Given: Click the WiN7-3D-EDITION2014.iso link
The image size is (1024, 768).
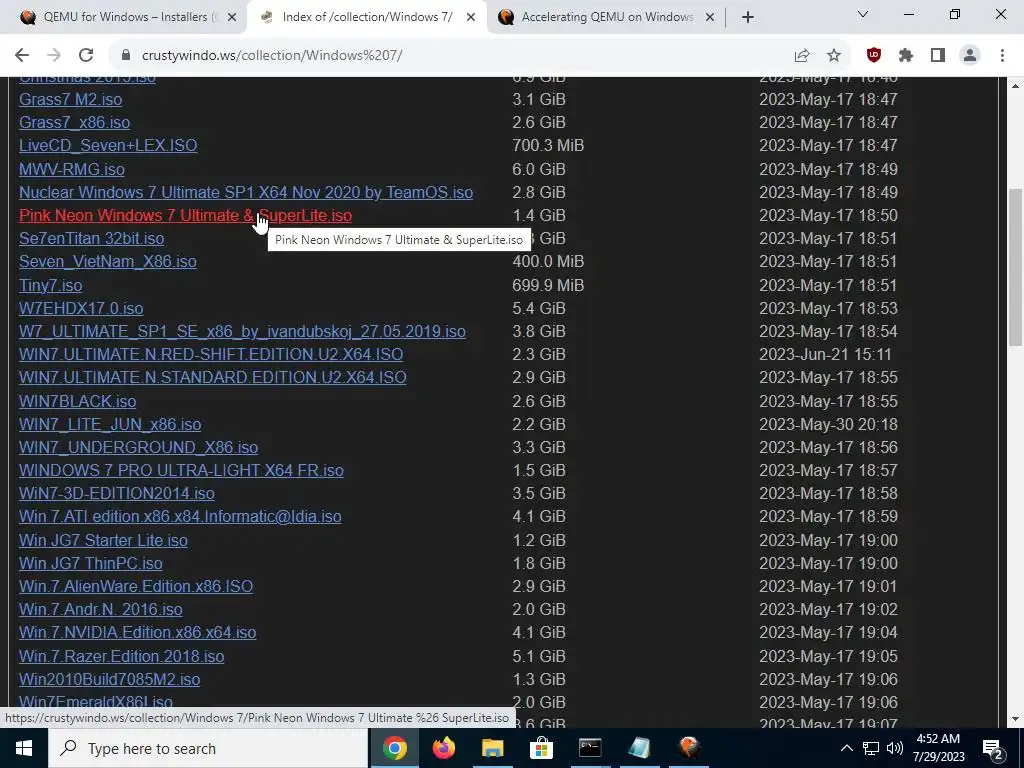Looking at the screenshot, I should click(x=117, y=493).
